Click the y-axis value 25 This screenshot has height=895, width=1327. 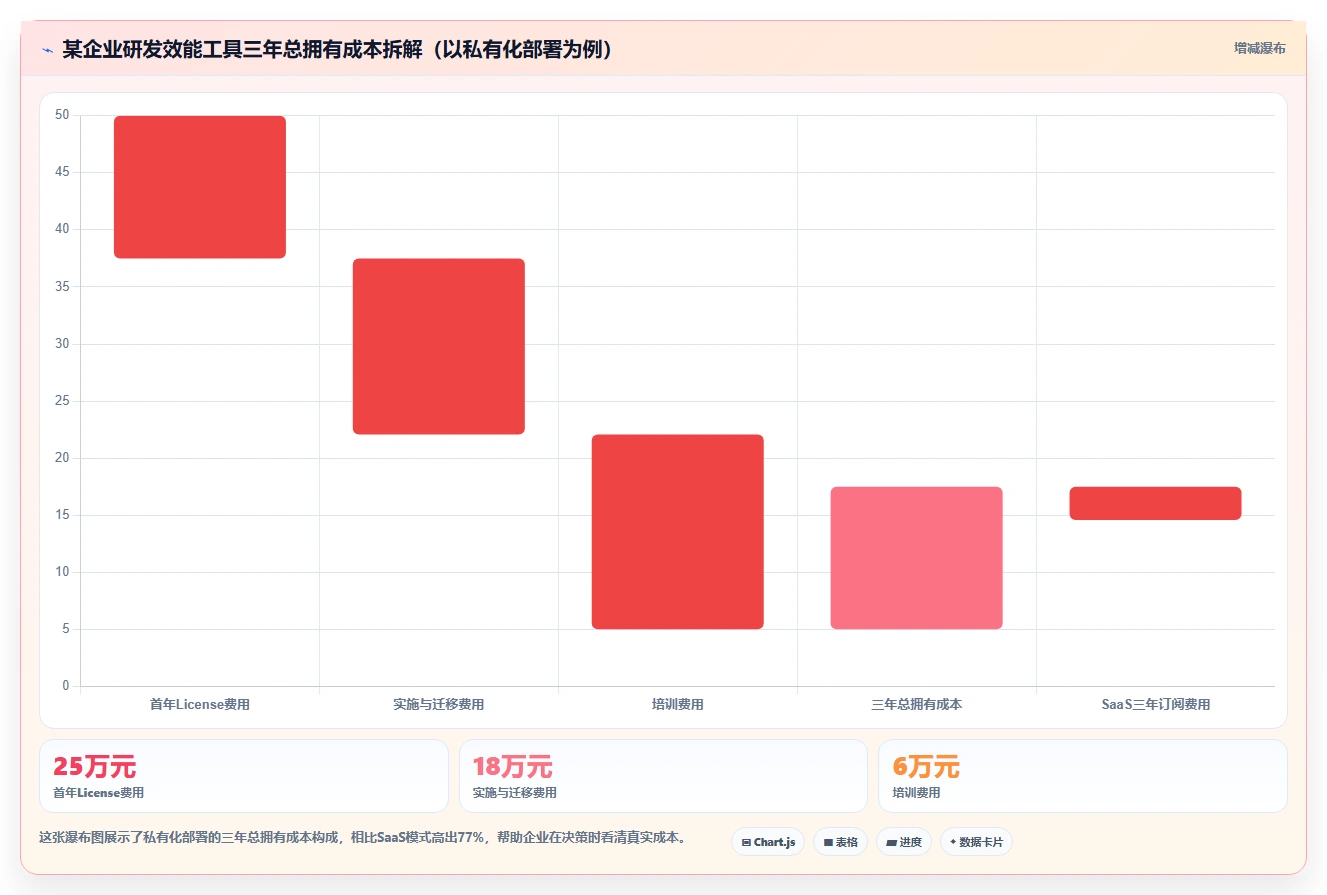tap(62, 401)
